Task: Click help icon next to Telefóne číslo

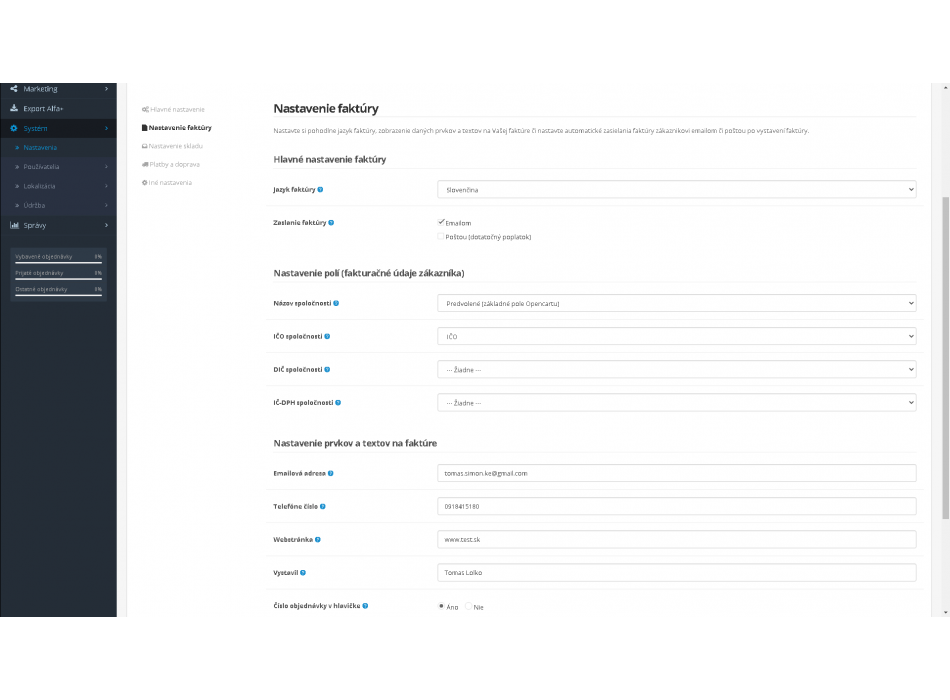Action: click(323, 507)
